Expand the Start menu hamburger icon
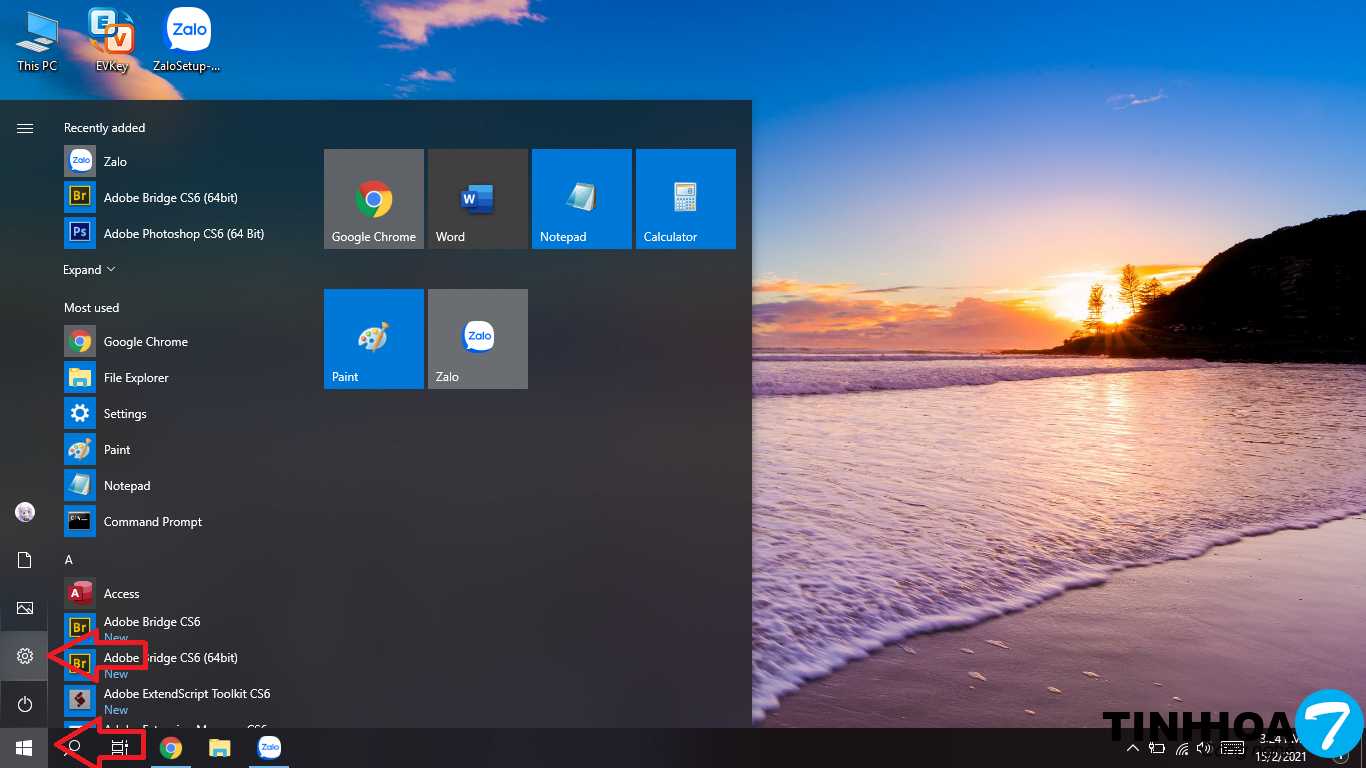This screenshot has height=768, width=1366. [25, 128]
